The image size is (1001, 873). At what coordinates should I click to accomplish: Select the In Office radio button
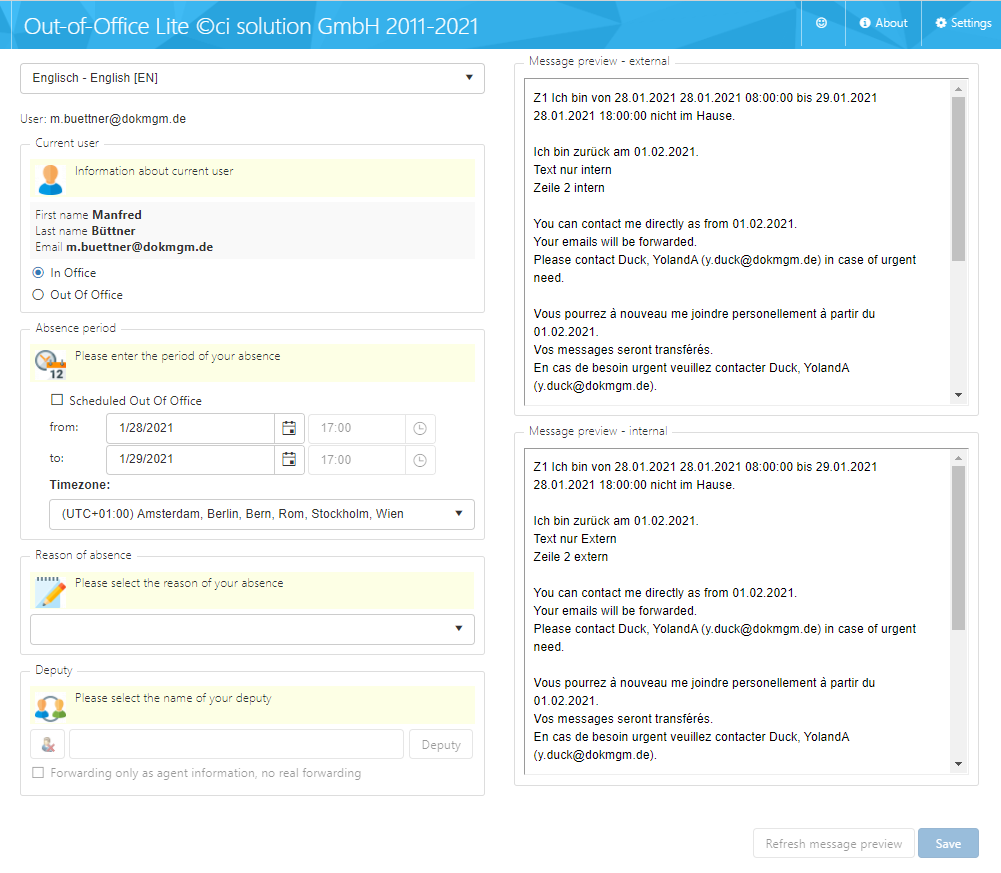39,273
